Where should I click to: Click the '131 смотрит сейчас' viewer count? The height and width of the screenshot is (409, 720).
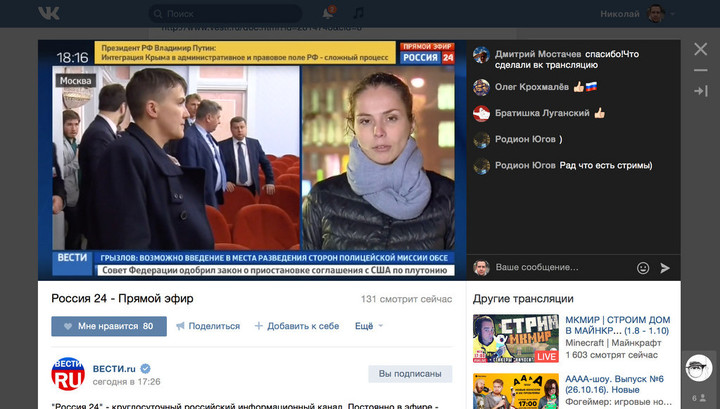click(x=406, y=299)
